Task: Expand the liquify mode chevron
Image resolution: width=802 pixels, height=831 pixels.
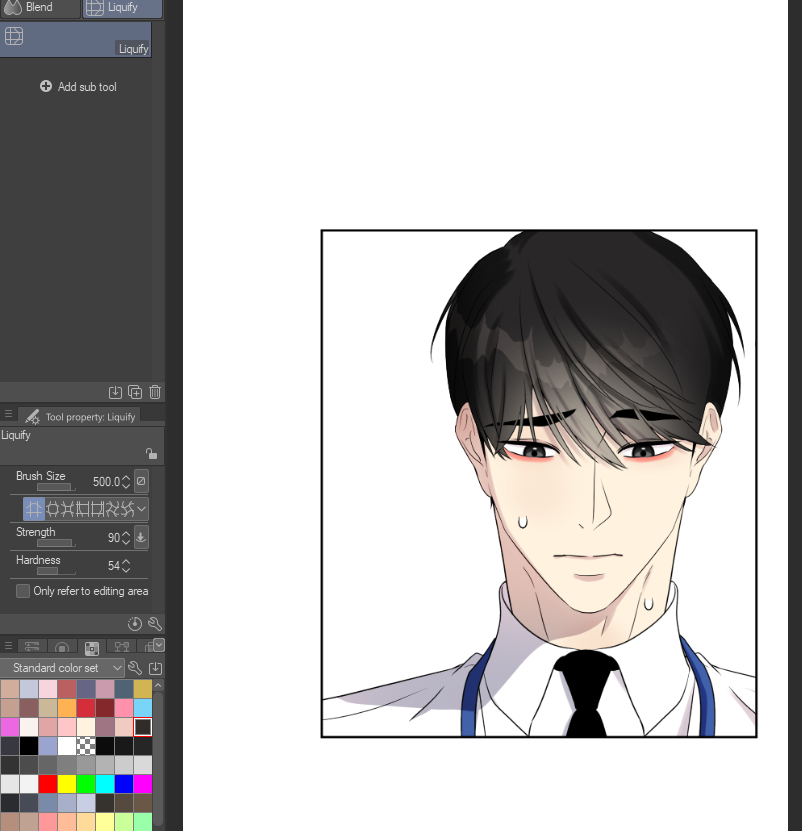Action: pyautogui.click(x=141, y=509)
